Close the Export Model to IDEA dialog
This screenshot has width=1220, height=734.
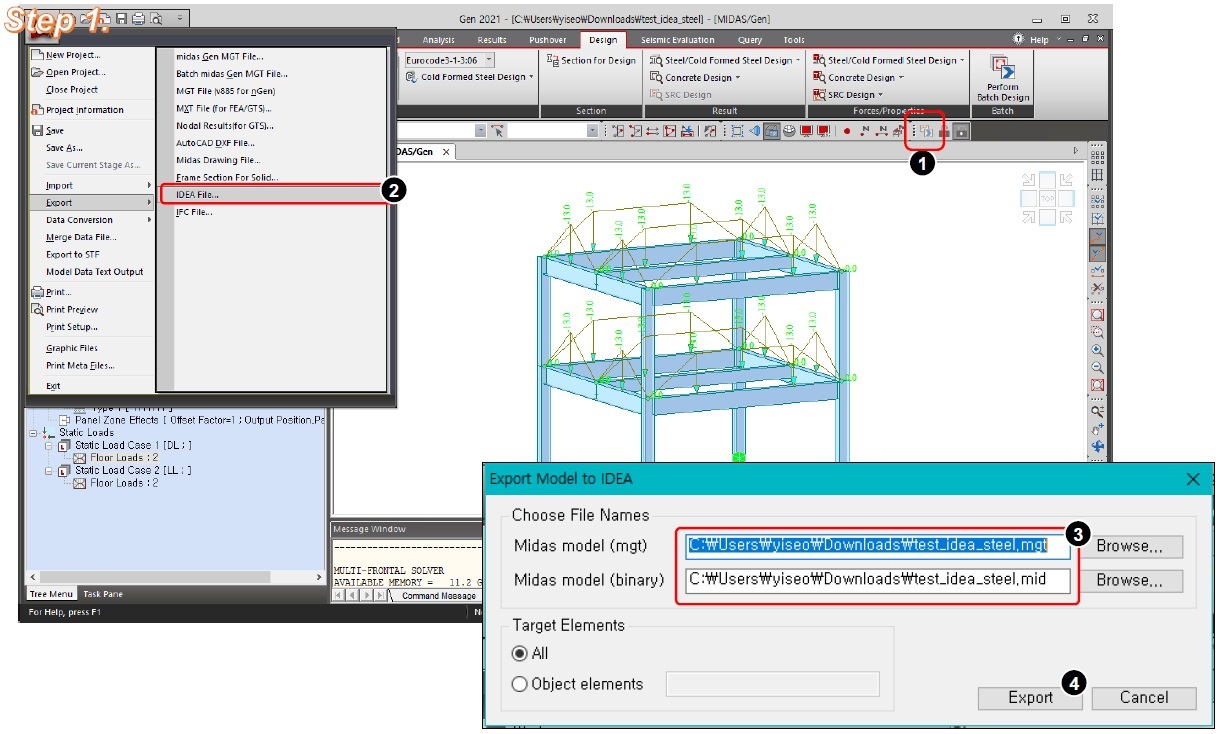click(x=1192, y=479)
